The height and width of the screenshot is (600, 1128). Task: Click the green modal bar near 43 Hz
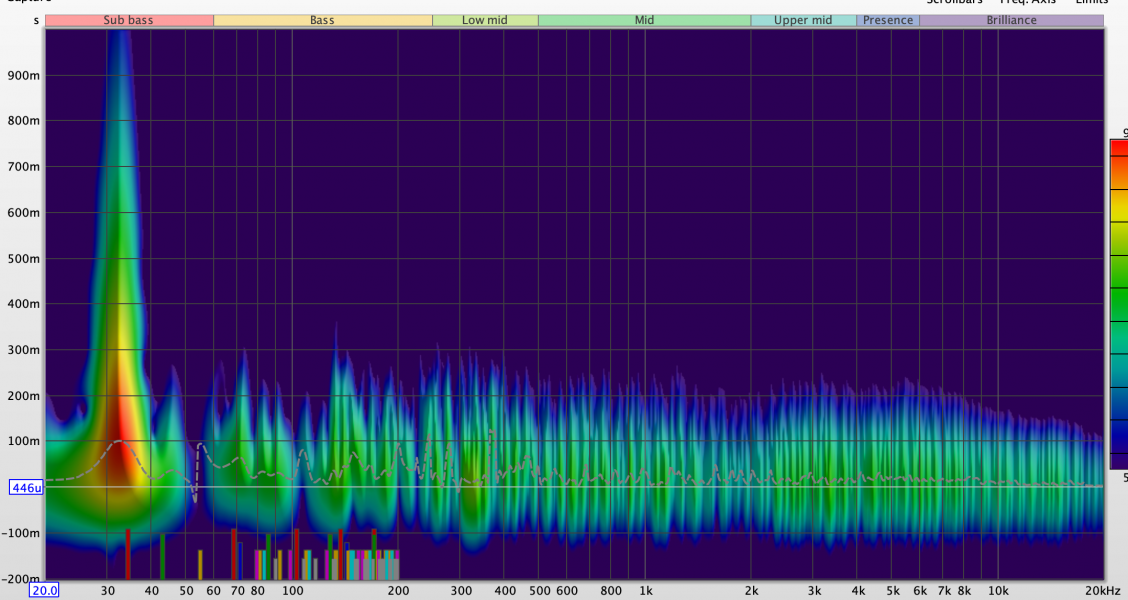tap(163, 556)
